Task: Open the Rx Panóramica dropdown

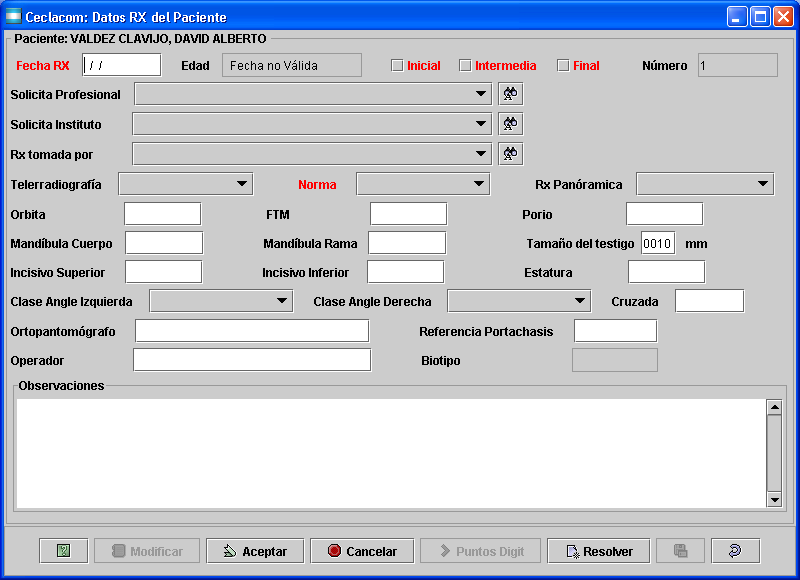Action: click(705, 184)
